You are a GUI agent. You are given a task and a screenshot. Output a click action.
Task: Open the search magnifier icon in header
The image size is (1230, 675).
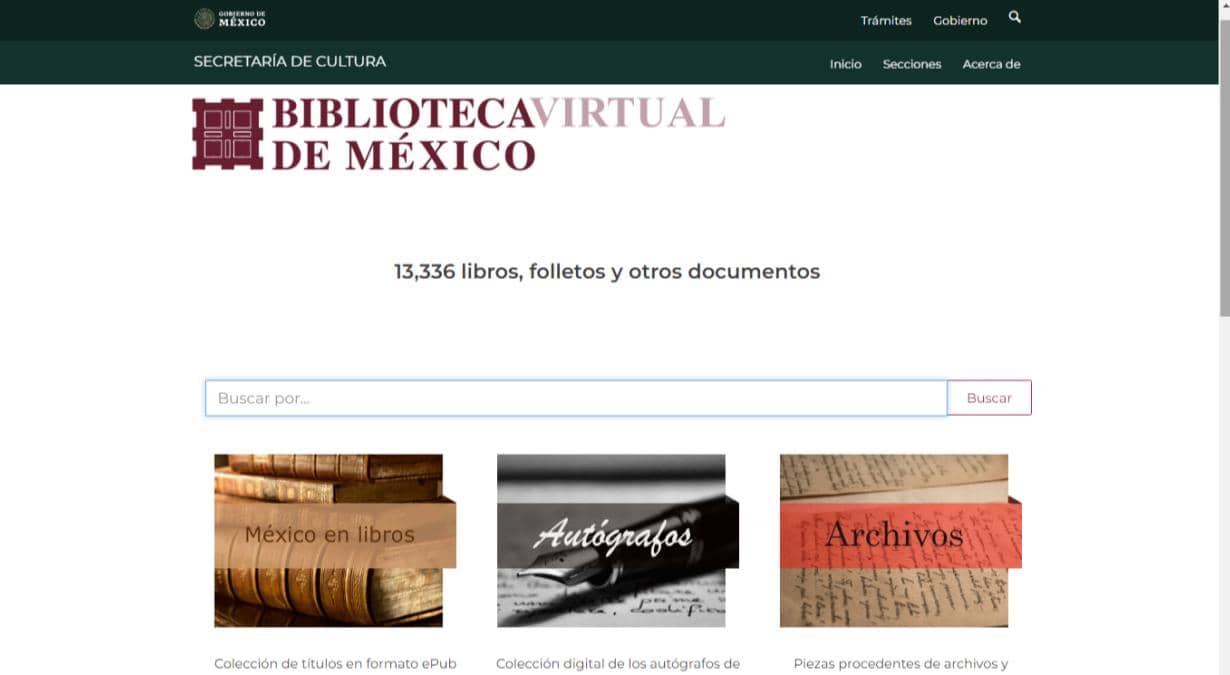pos(1014,17)
